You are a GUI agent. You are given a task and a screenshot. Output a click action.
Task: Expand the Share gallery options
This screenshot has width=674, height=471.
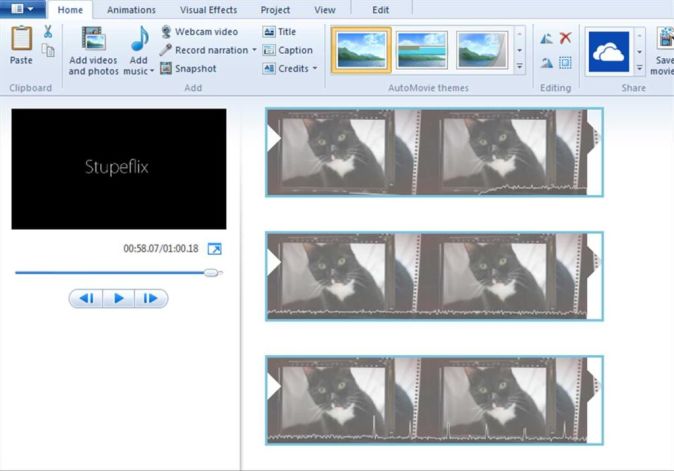640,68
